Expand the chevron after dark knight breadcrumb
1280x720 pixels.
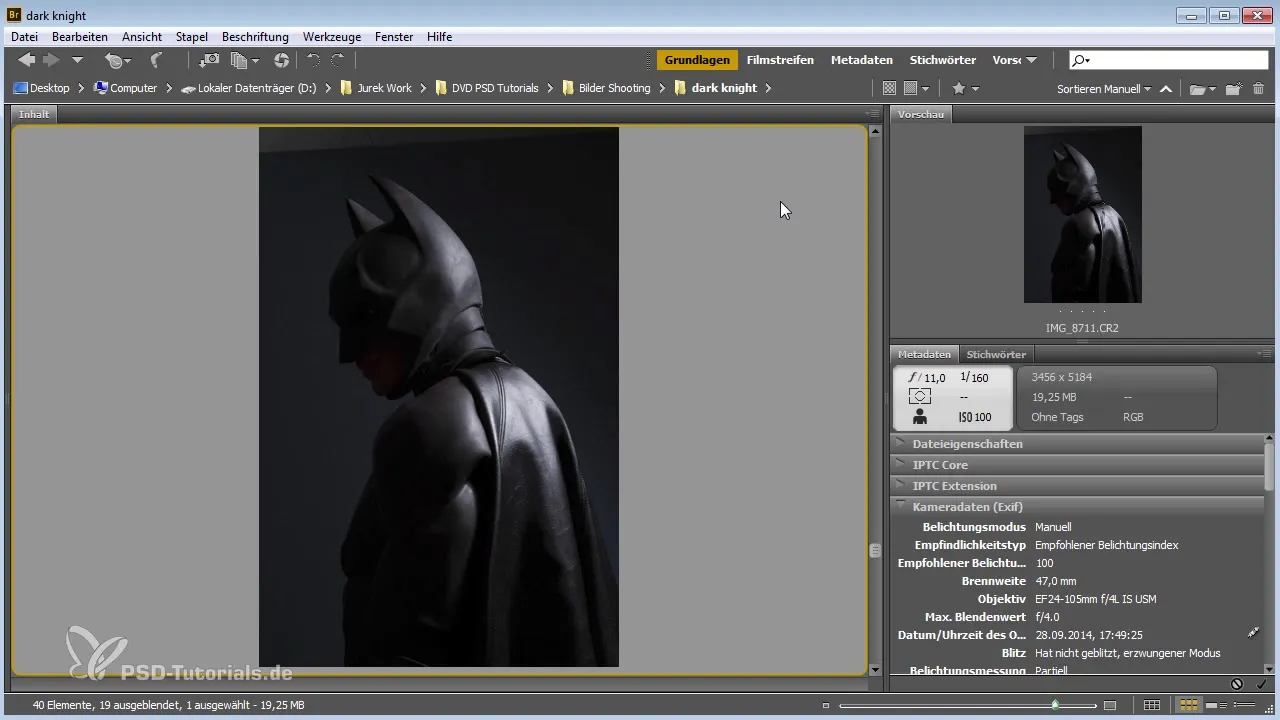click(768, 88)
